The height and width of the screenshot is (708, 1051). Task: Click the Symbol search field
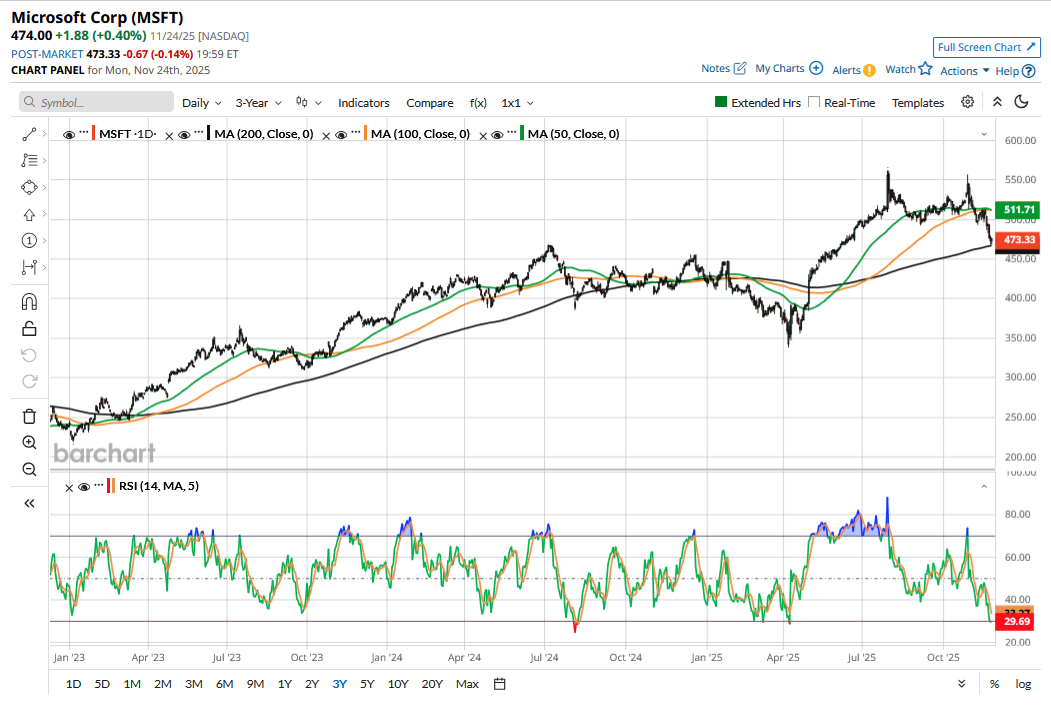point(97,102)
